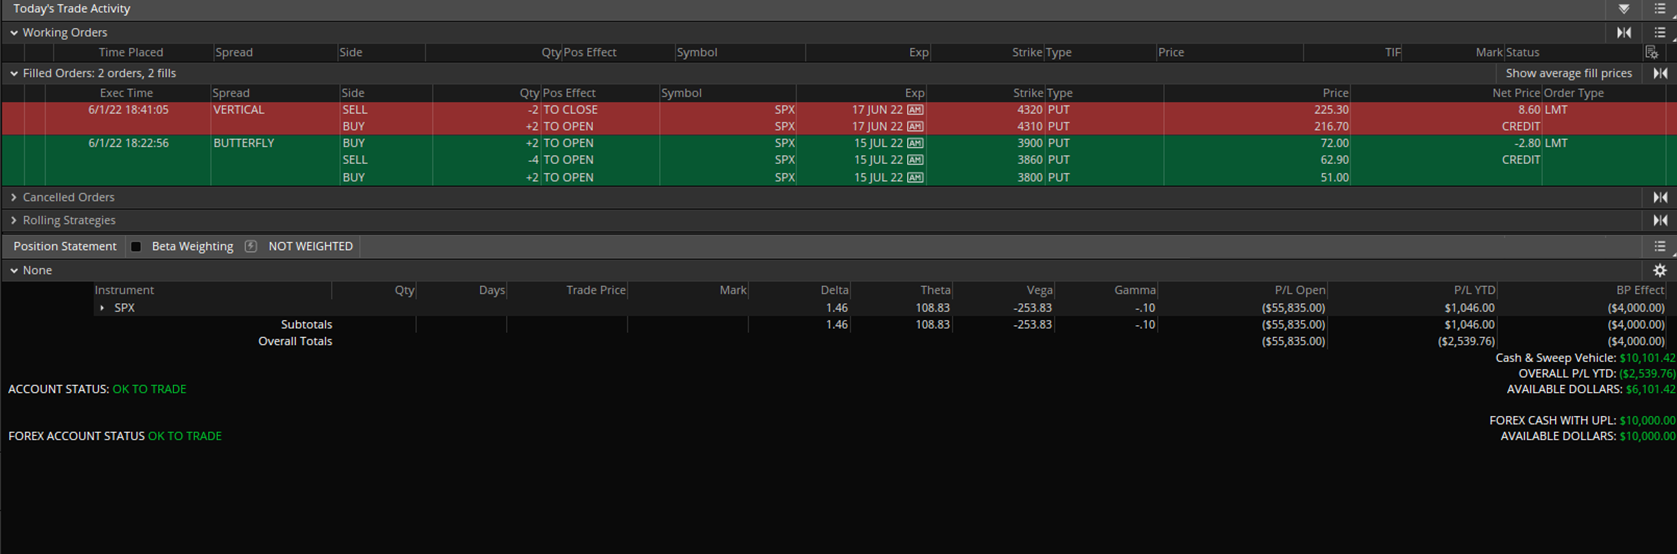Sort by the P/L Open column header

point(1299,290)
